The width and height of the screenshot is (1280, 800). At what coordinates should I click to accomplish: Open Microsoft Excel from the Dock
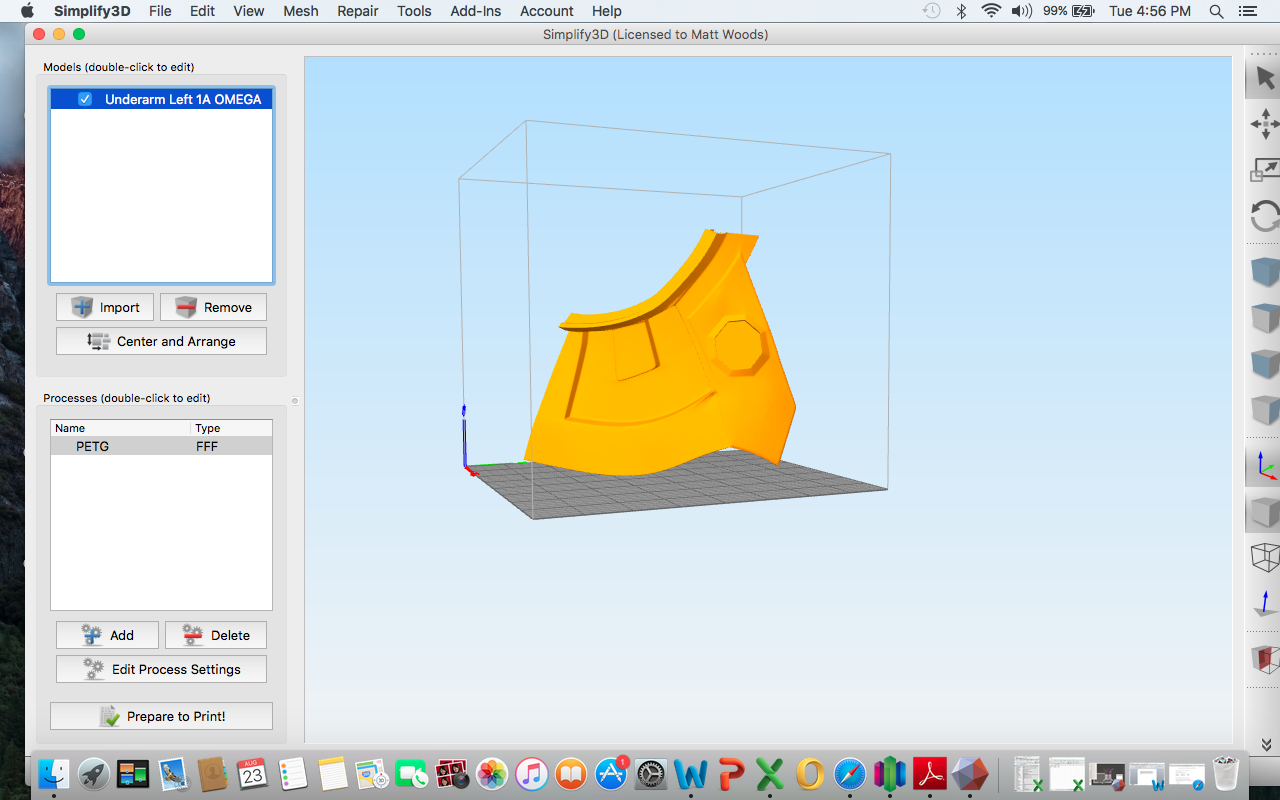[x=770, y=774]
